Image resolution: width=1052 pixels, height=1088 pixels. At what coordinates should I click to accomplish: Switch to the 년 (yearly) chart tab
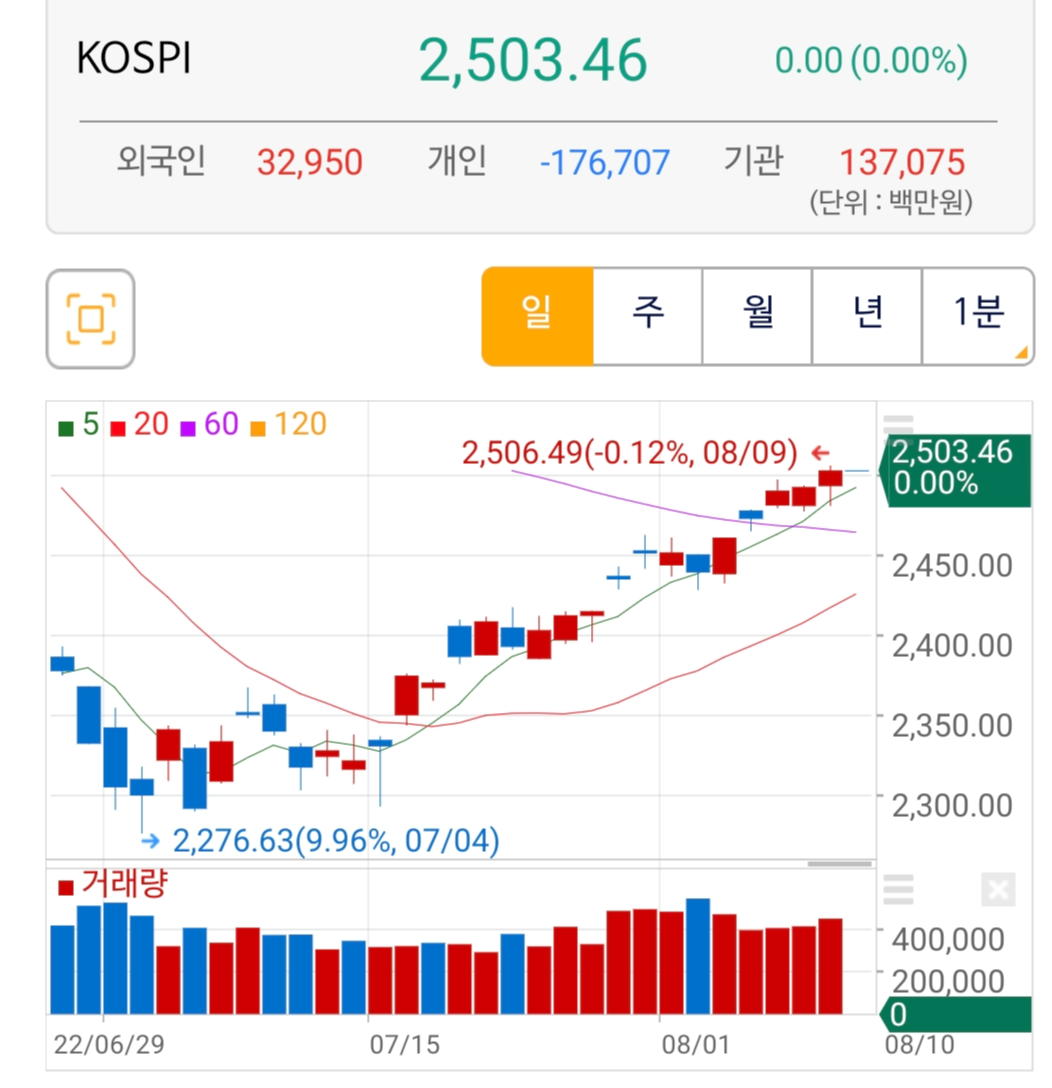click(x=867, y=316)
